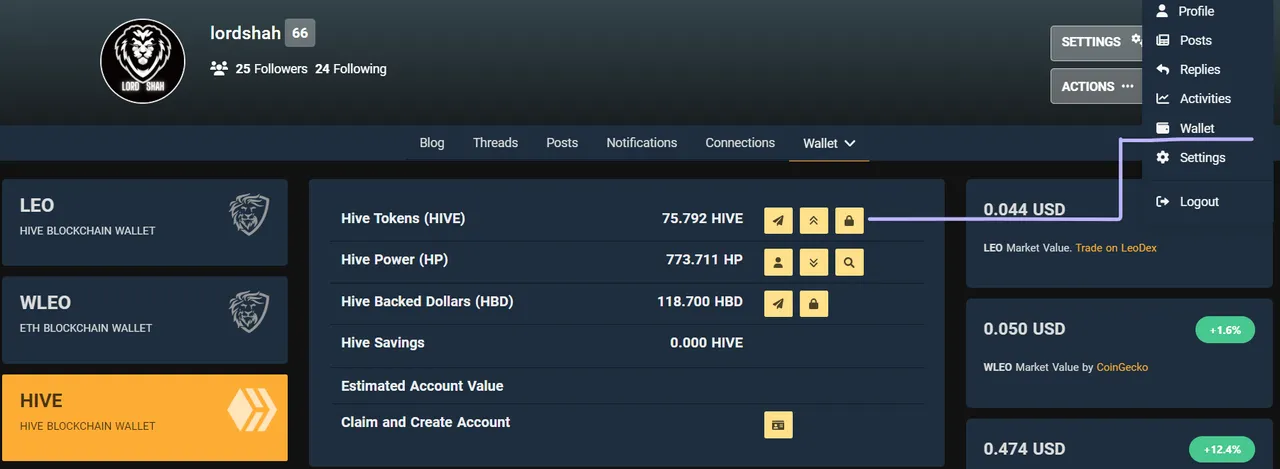The width and height of the screenshot is (1280, 469).
Task: Click the +1.6% change badge
Action: pos(1225,329)
